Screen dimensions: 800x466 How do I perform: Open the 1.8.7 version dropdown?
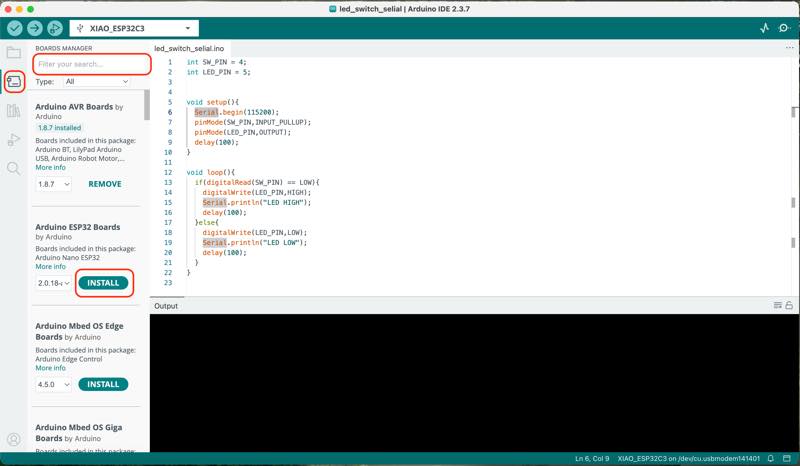(53, 184)
